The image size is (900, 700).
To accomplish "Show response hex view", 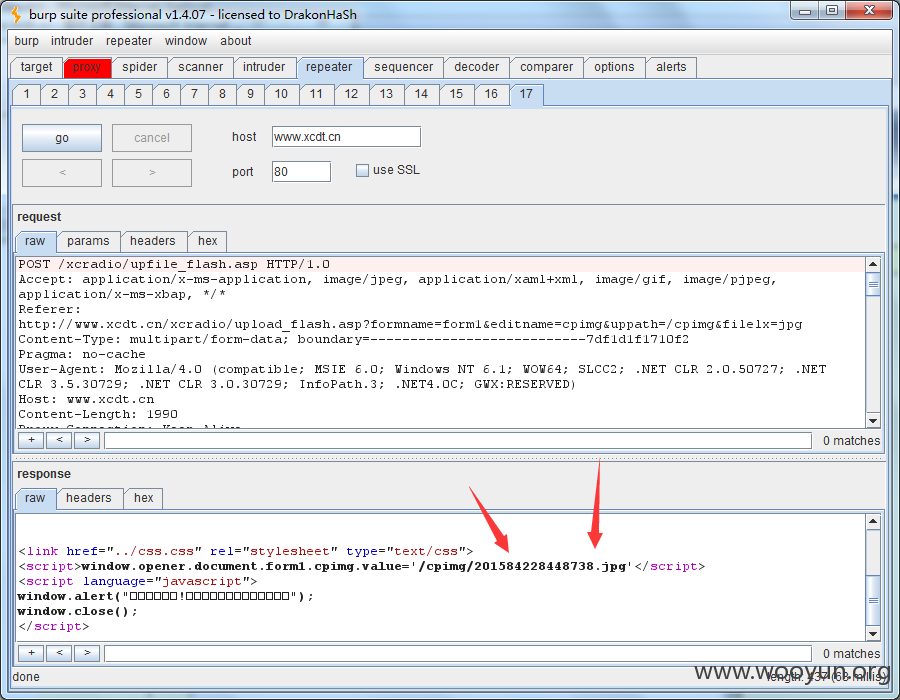I will 143,498.
